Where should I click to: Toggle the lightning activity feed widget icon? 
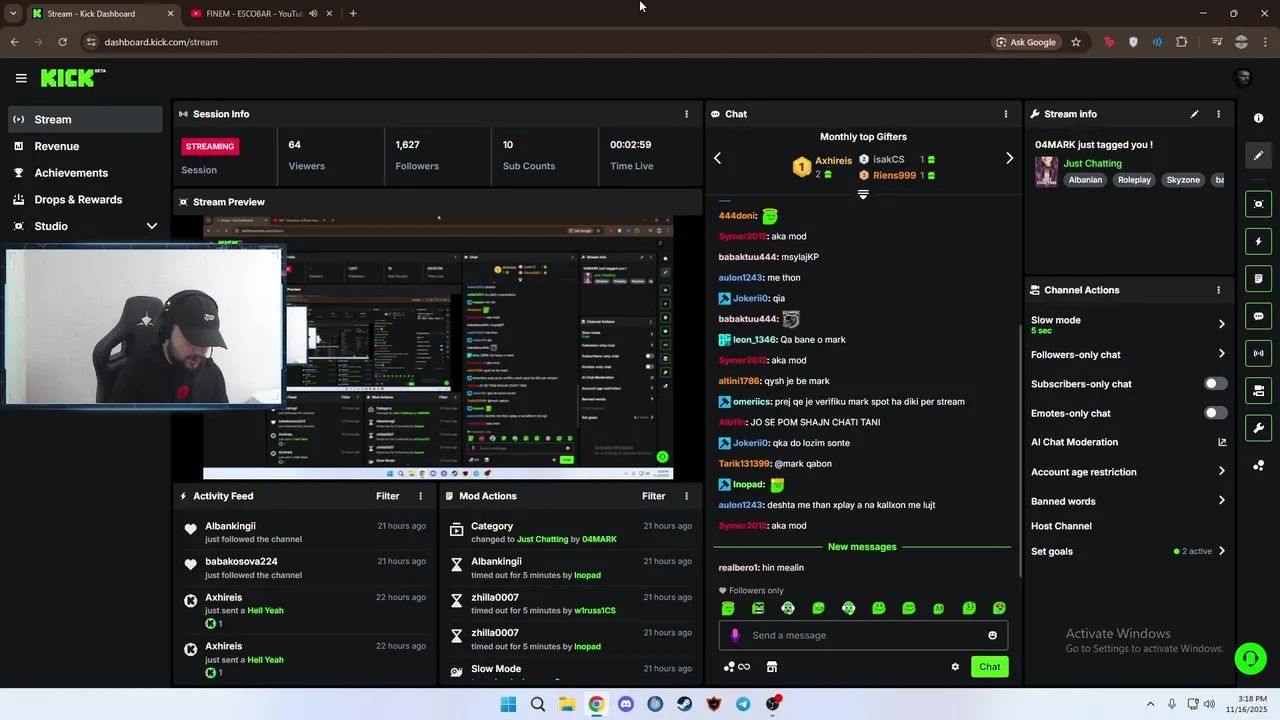tap(1258, 241)
